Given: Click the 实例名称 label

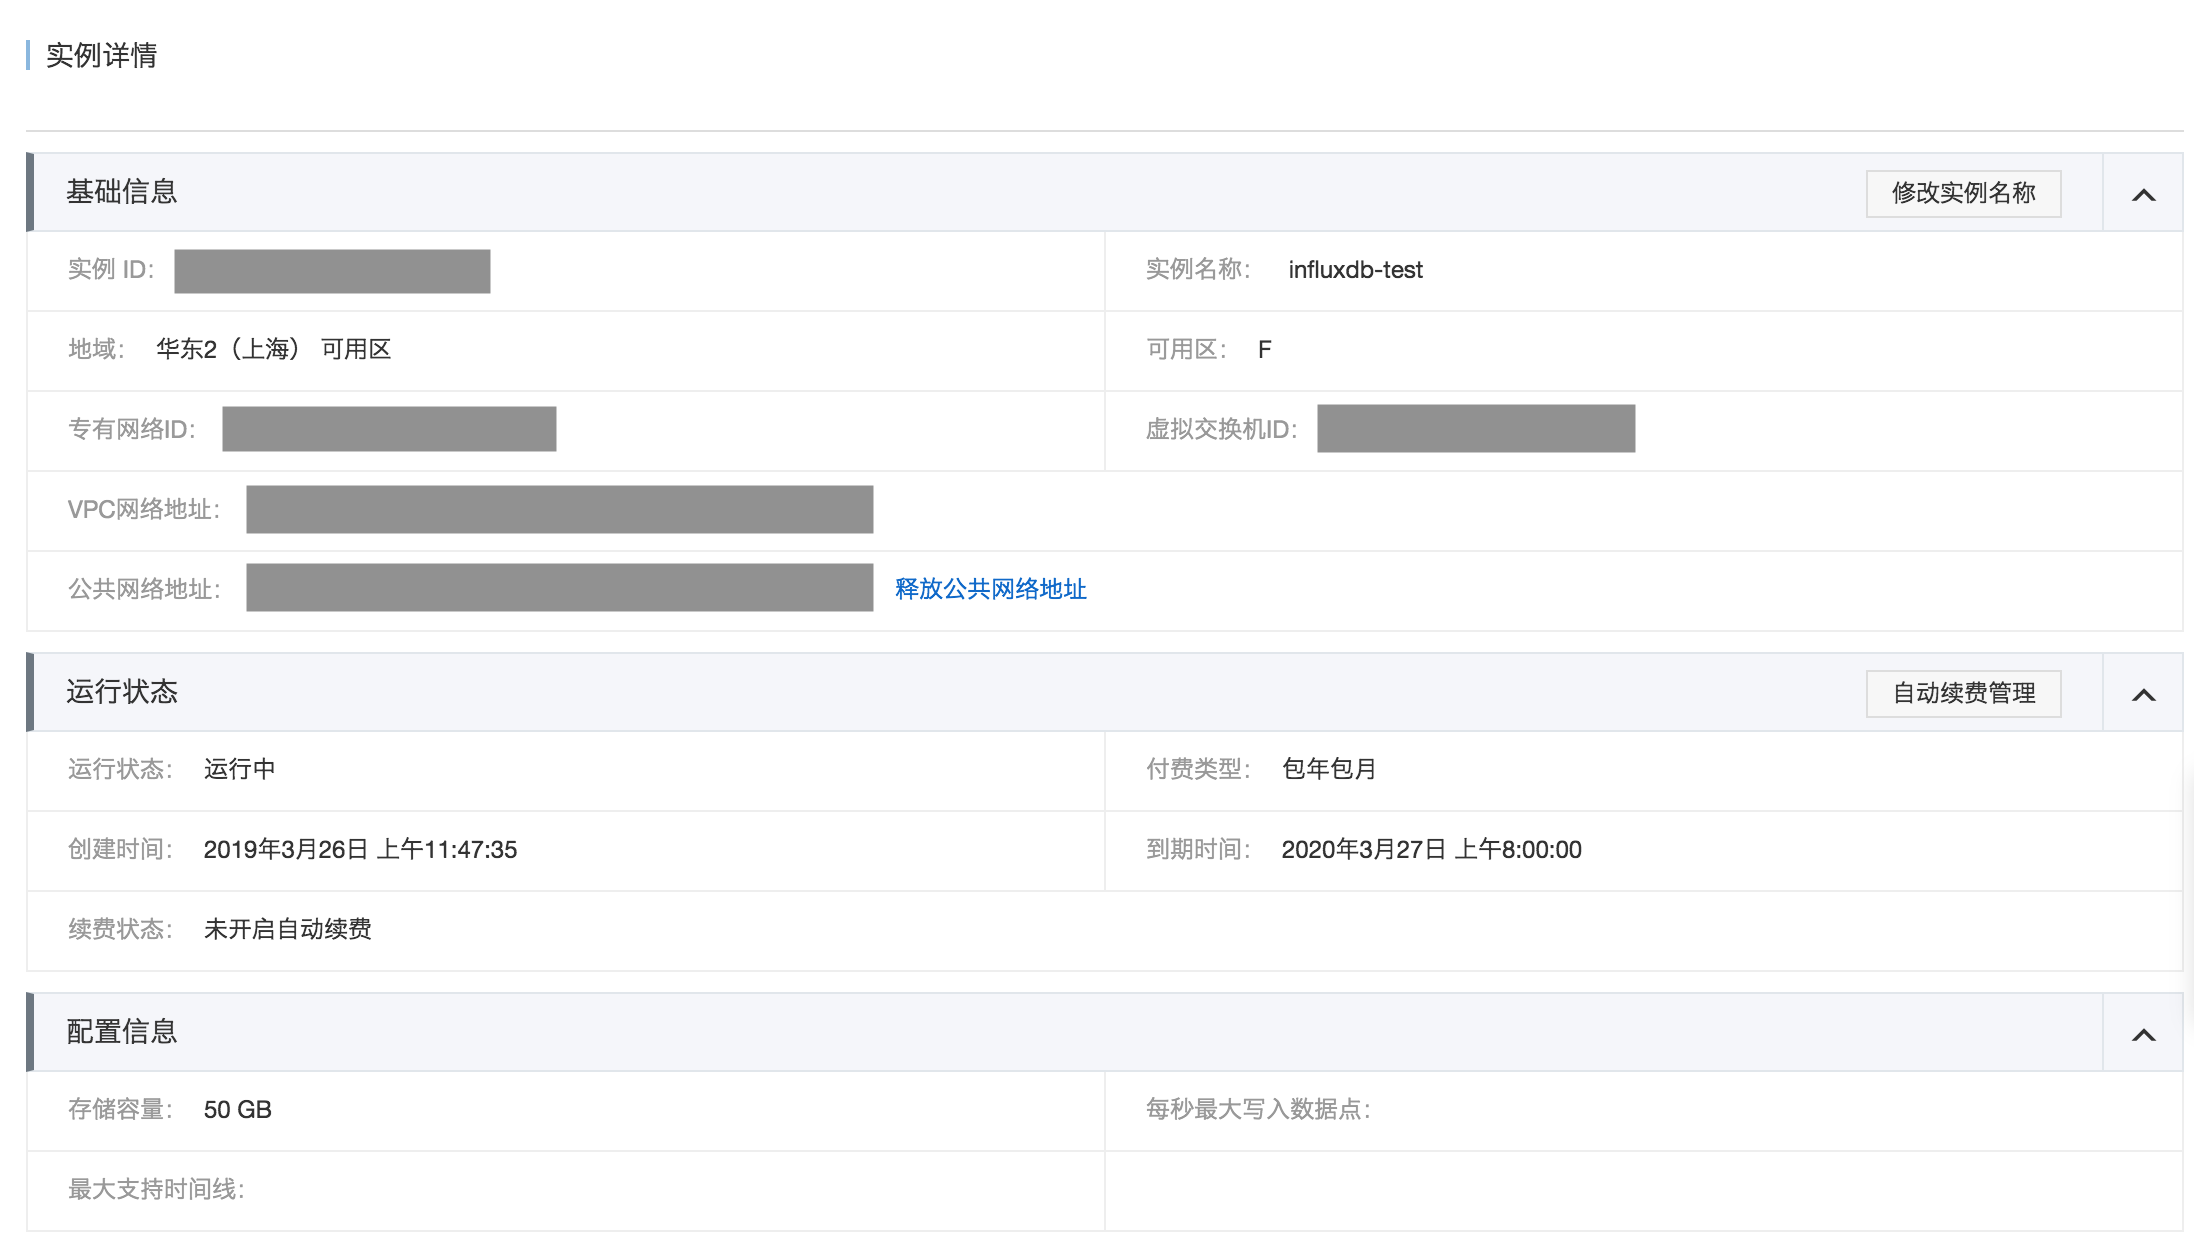Looking at the screenshot, I should point(1198,269).
